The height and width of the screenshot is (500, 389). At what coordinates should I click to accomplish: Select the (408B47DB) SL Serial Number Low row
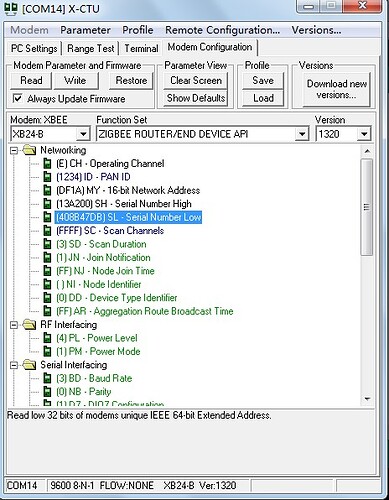coord(128,217)
